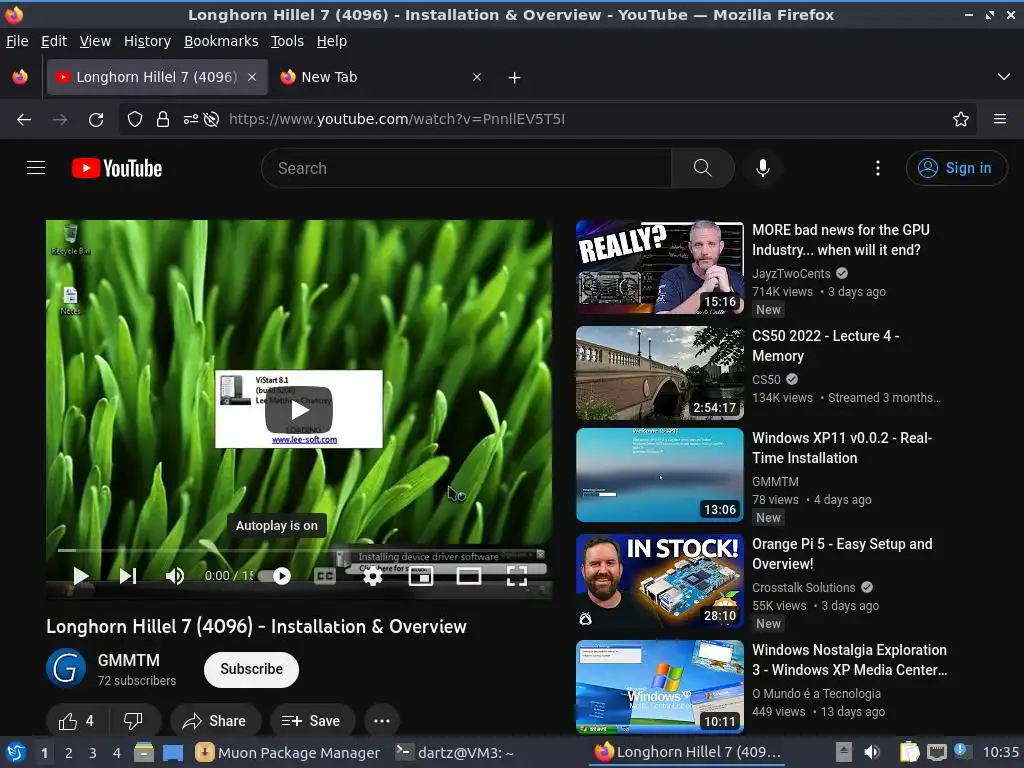
Task: Go to the YouTube home logo
Action: click(x=117, y=168)
